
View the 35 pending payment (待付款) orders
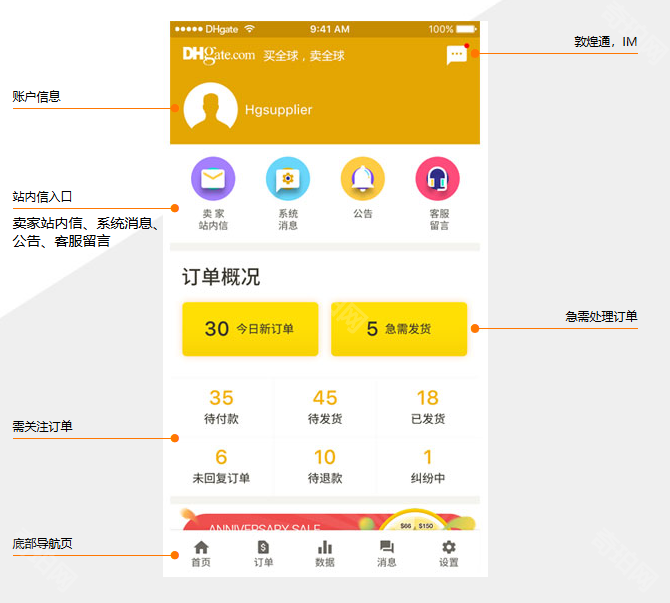tap(221, 407)
